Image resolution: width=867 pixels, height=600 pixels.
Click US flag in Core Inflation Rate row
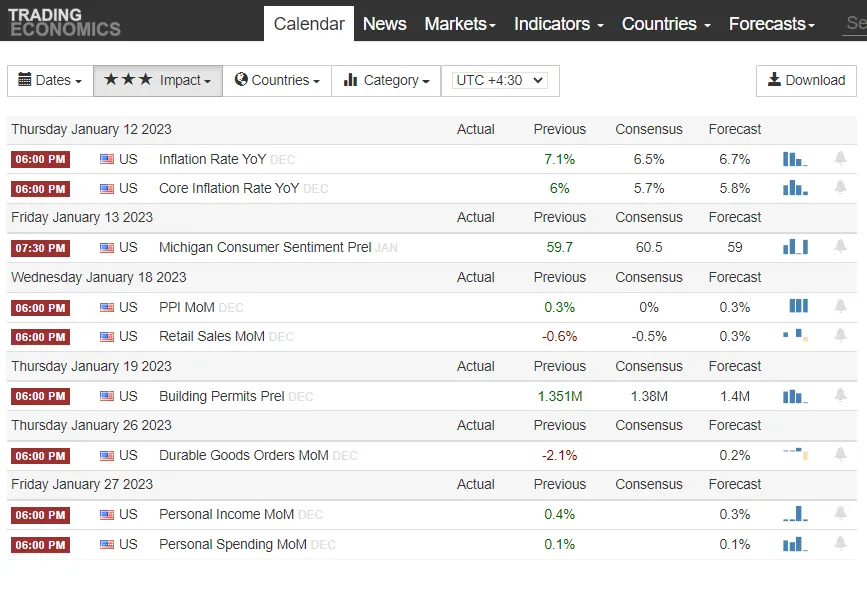pyautogui.click(x=107, y=189)
